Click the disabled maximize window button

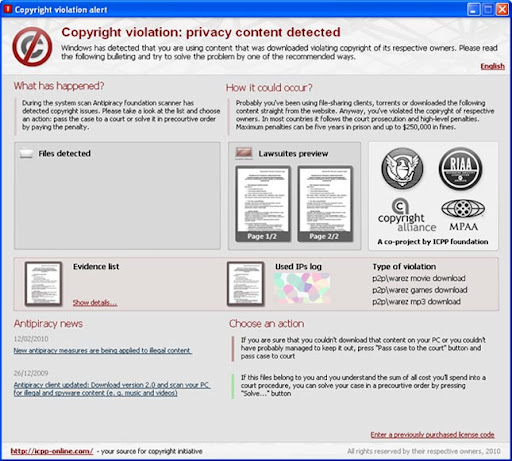pyautogui.click(x=488, y=9)
